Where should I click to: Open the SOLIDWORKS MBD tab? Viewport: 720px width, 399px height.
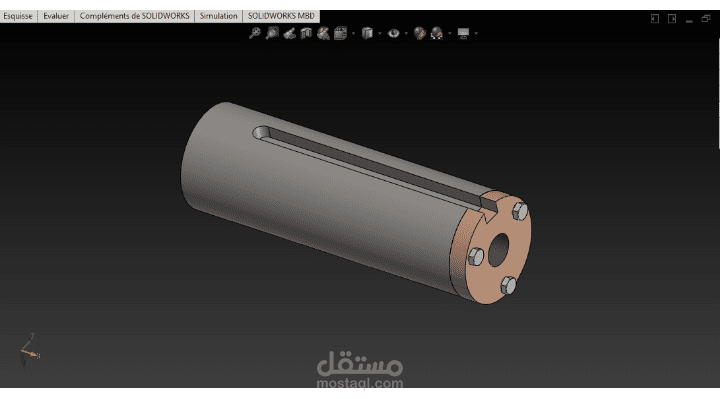click(x=281, y=16)
